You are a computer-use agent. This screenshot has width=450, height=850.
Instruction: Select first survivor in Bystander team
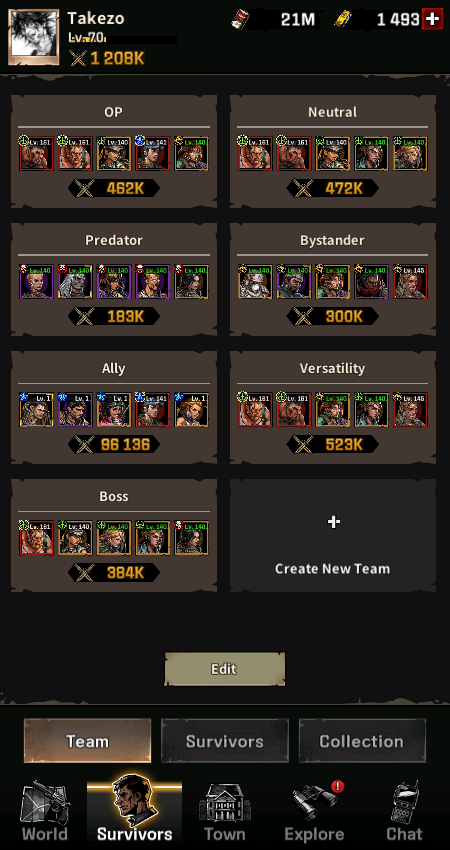[x=255, y=282]
